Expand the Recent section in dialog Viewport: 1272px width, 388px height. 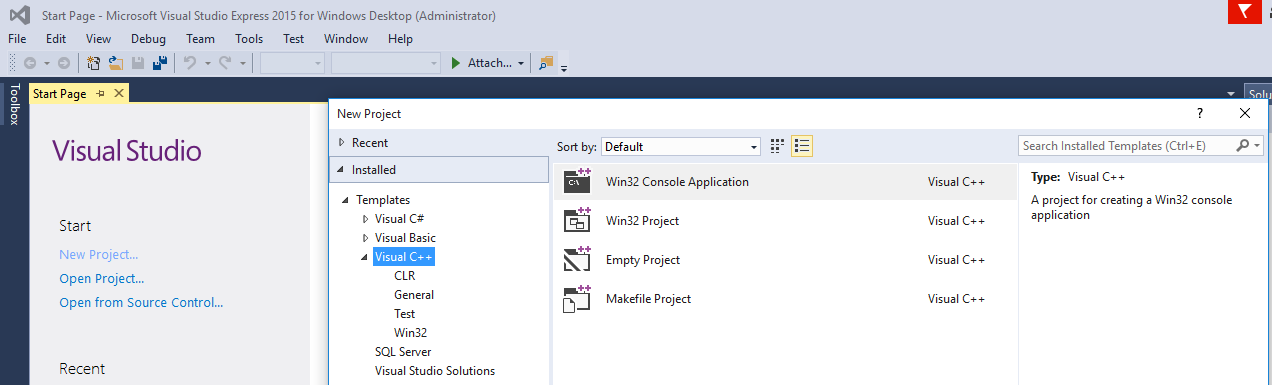pos(341,143)
